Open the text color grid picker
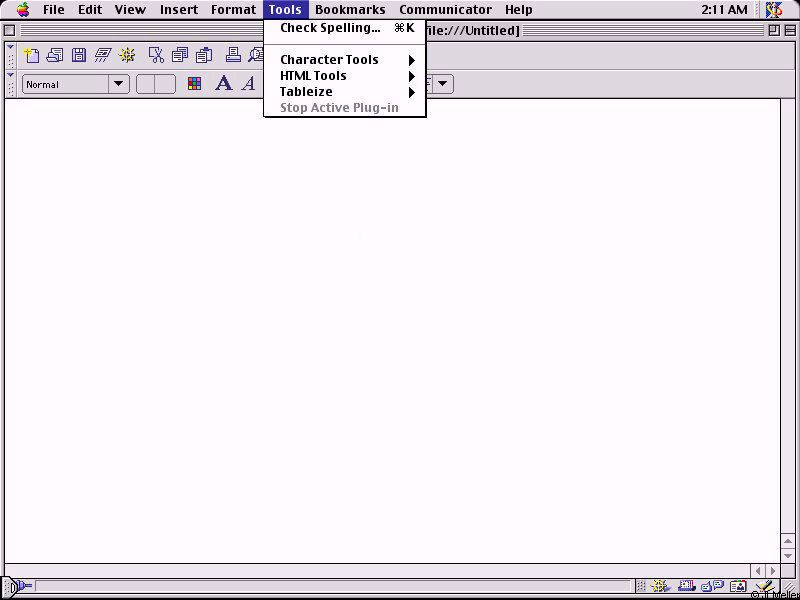Image resolution: width=800 pixels, height=600 pixels. [195, 84]
